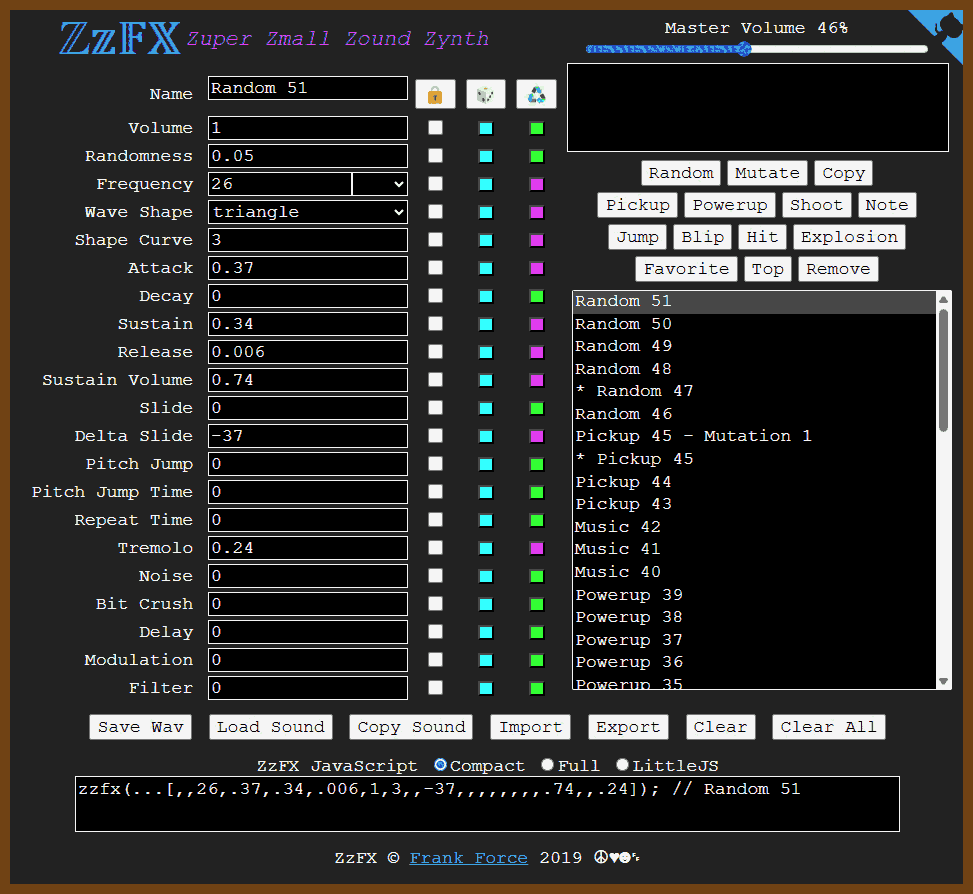The width and height of the screenshot is (973, 894).
Task: Click the padlock lock-all icon button
Action: pyautogui.click(x=434, y=95)
